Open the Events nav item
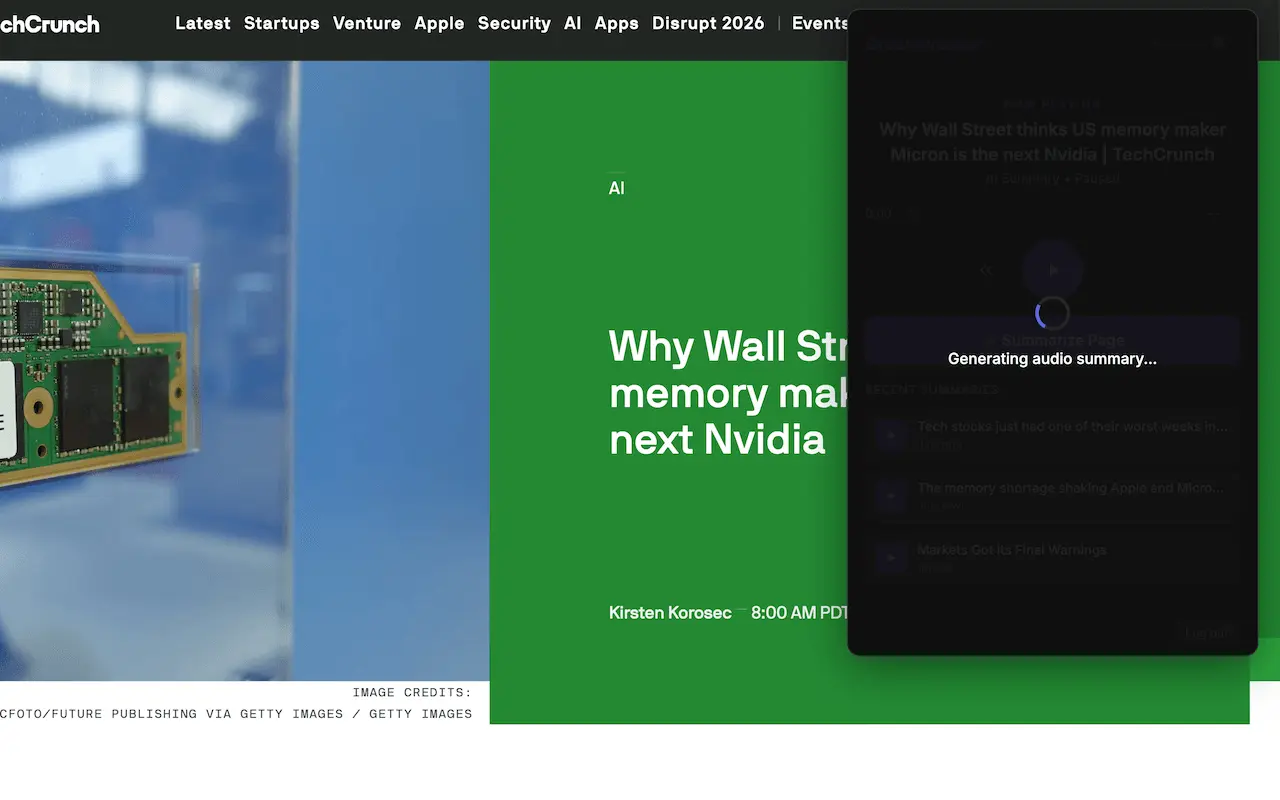 point(820,23)
